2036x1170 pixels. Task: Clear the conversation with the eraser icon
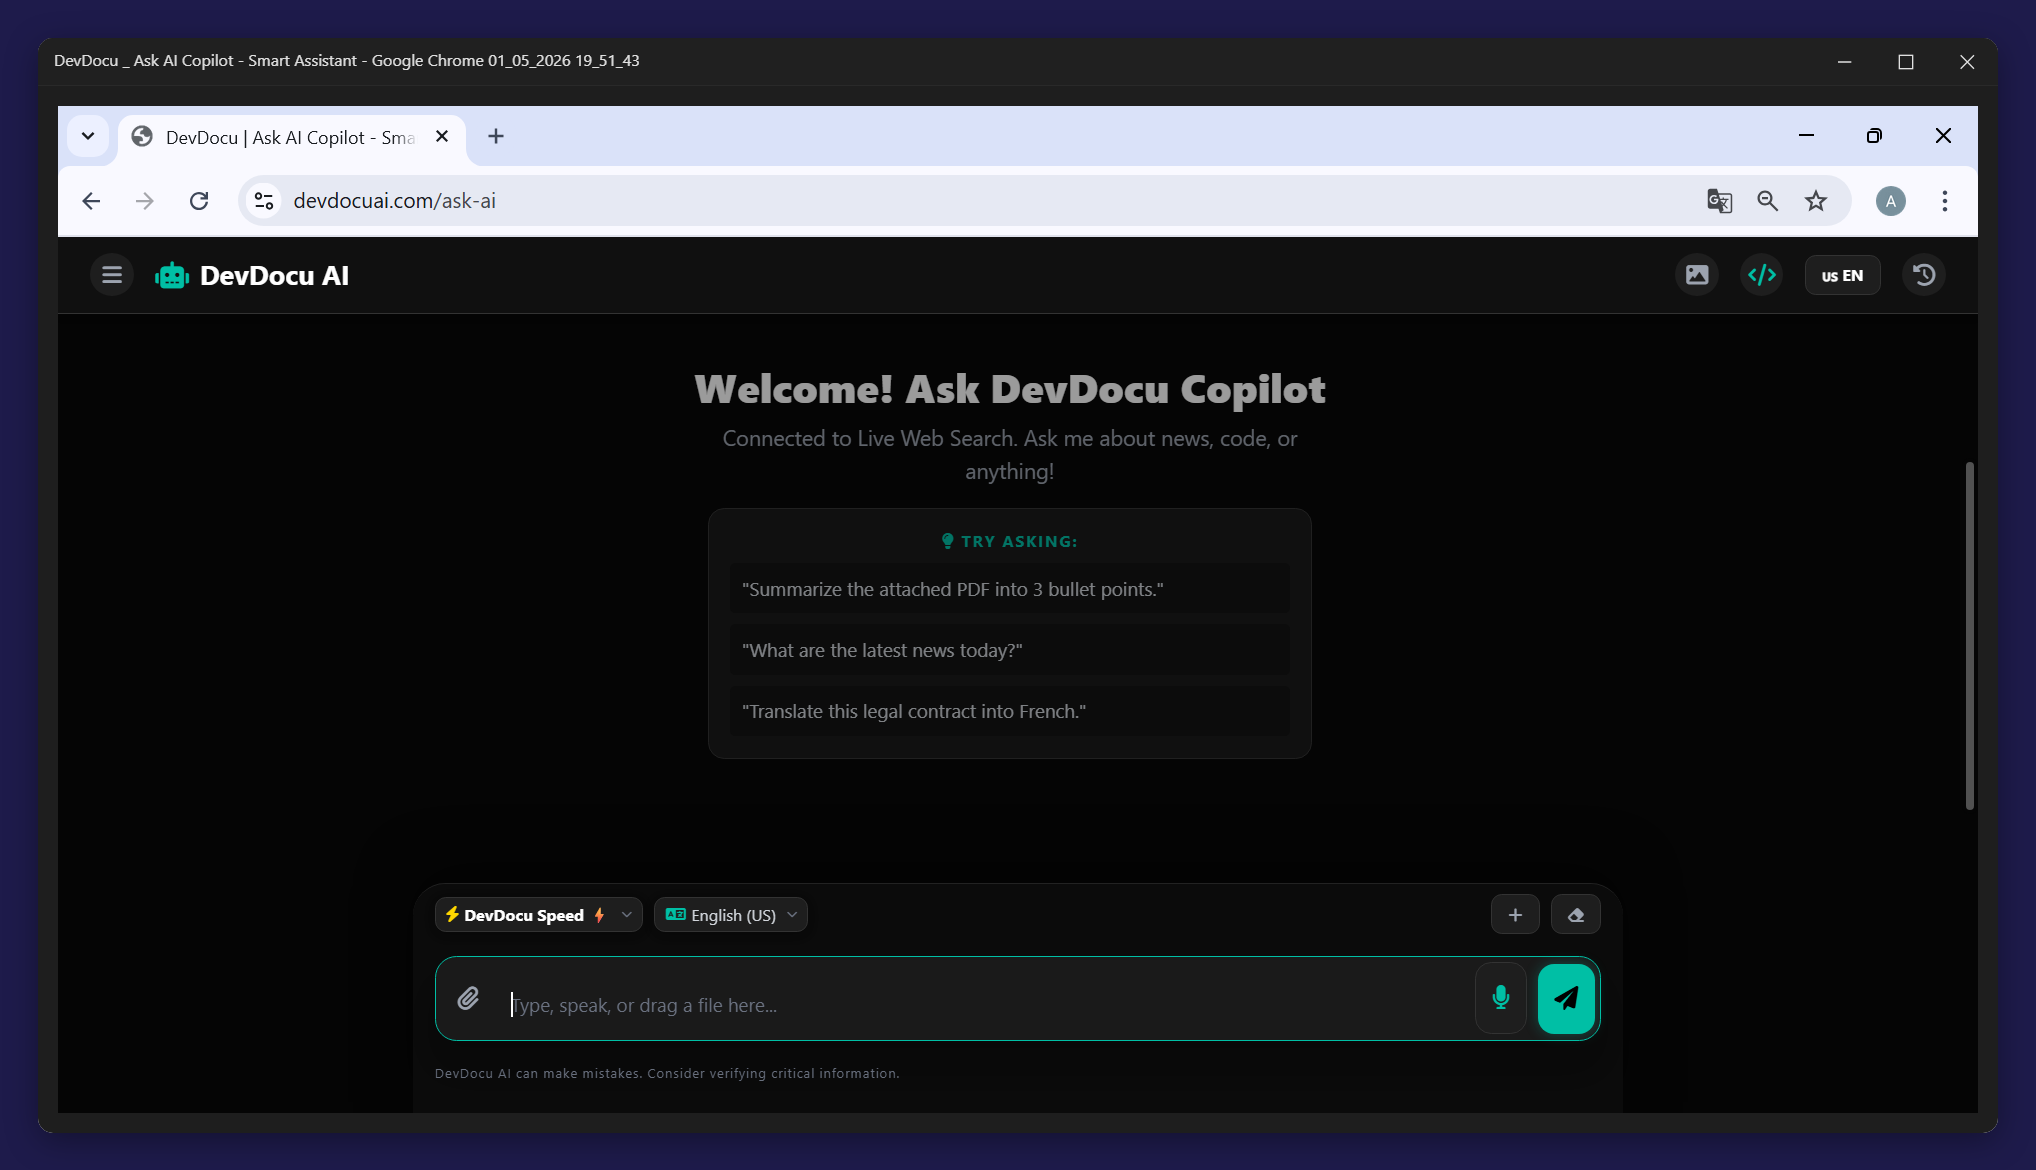[1576, 915]
